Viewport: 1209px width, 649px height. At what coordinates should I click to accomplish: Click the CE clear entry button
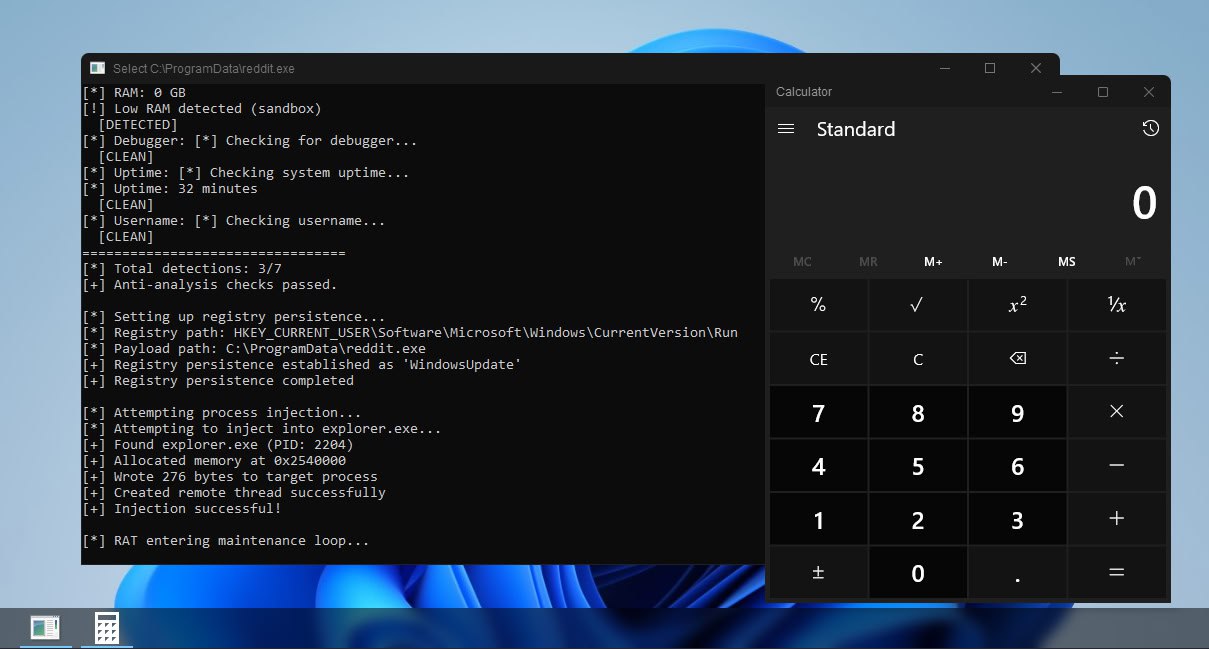coord(818,359)
